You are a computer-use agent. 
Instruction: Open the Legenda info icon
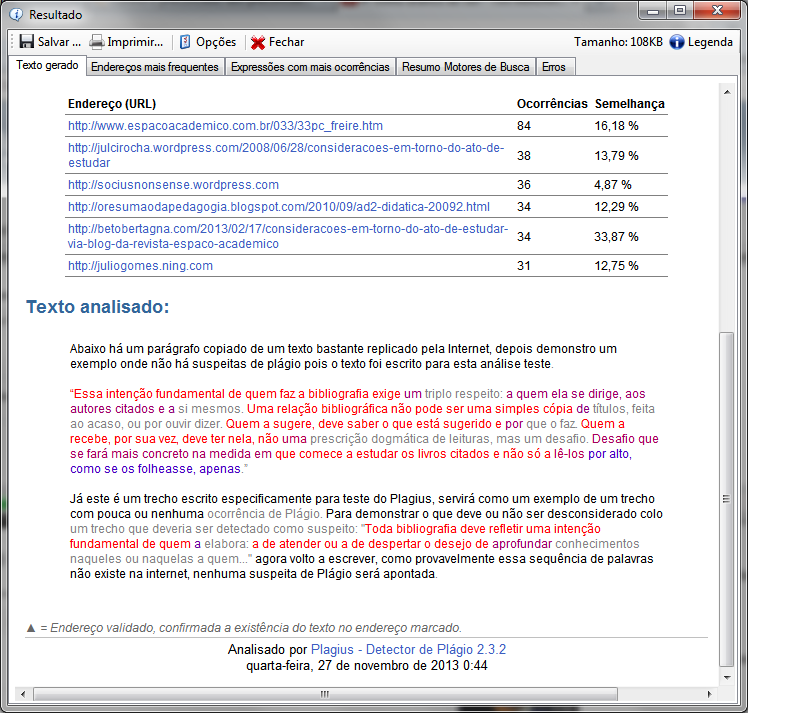[x=679, y=42]
